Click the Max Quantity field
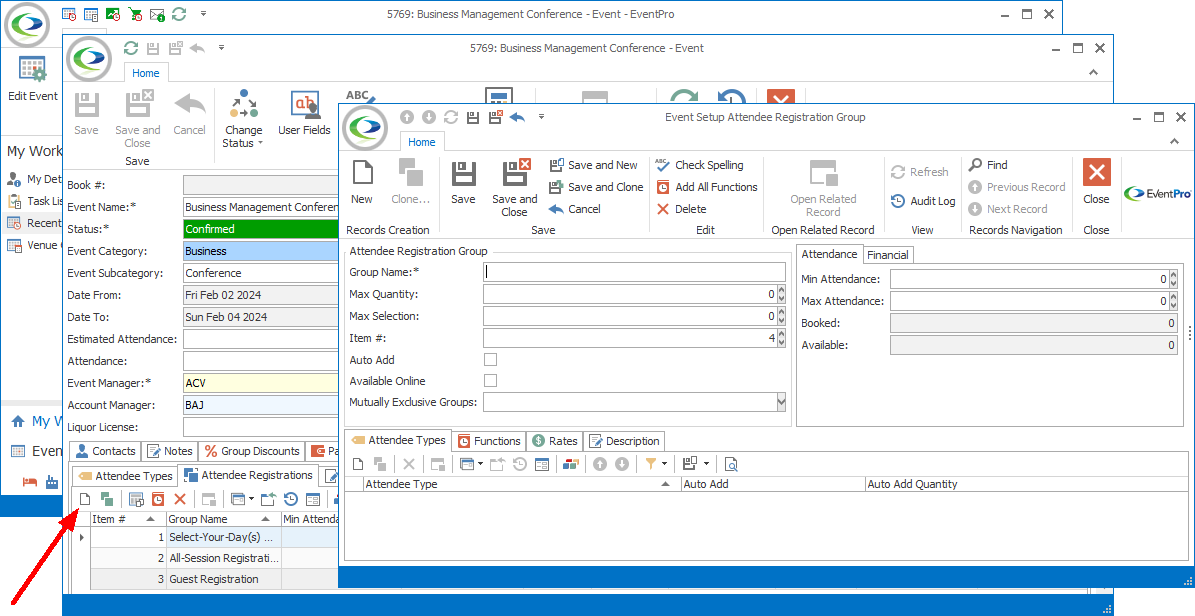Screen dimensions: 1195x616 click(x=630, y=294)
